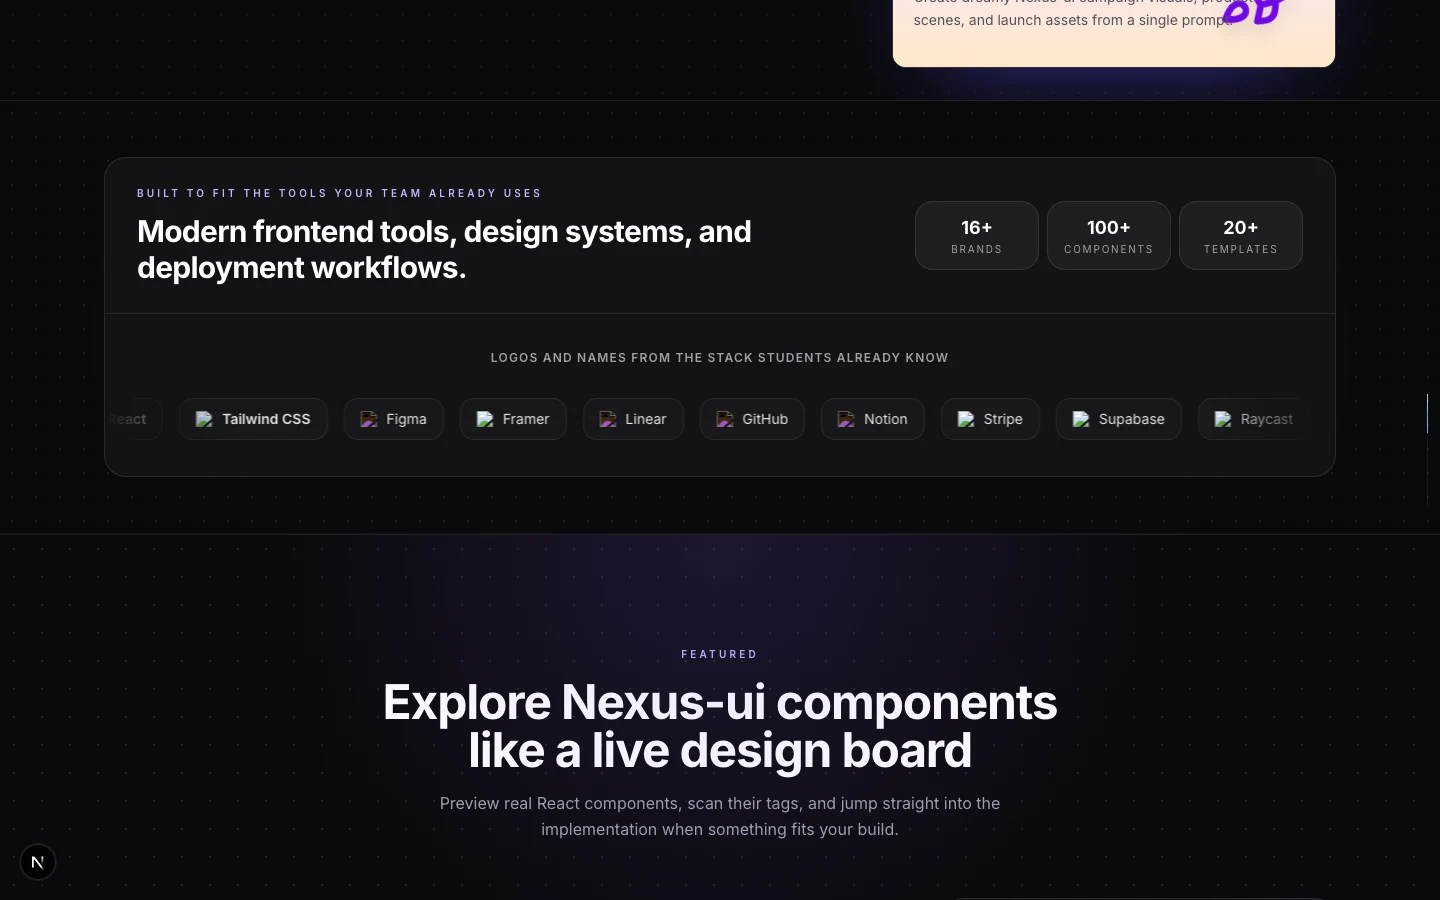Click the 16+ Brands stat card

click(977, 236)
